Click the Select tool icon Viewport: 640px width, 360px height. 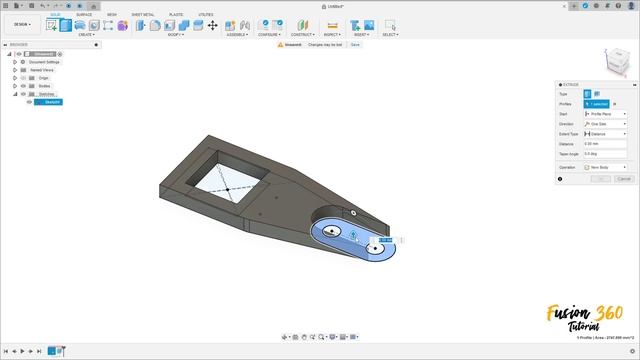click(390, 25)
